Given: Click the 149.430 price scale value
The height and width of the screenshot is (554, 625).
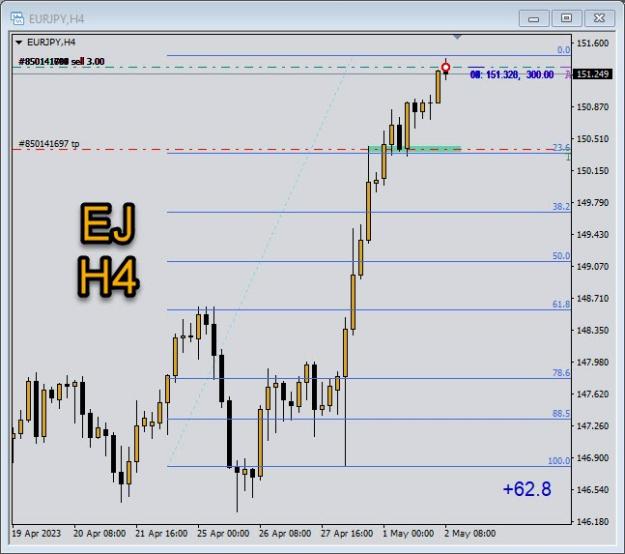Looking at the screenshot, I should point(593,234).
